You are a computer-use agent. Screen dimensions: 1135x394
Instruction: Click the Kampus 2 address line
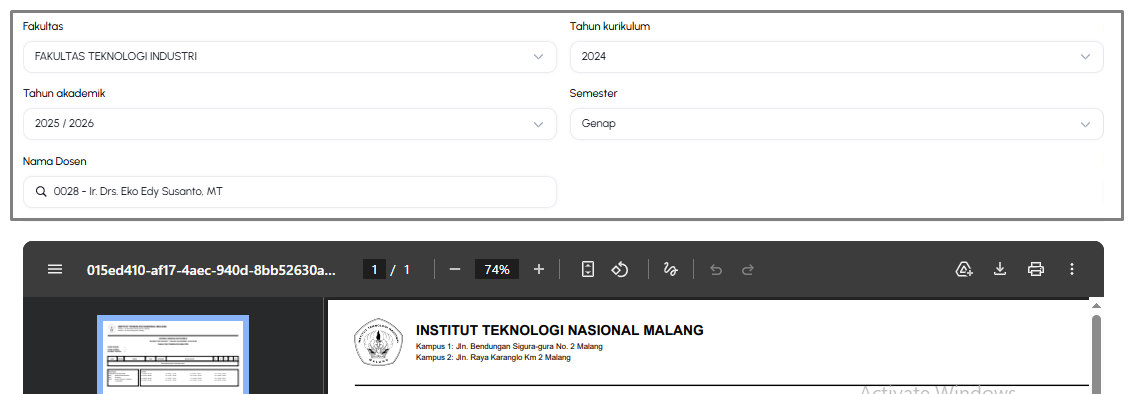click(493, 357)
